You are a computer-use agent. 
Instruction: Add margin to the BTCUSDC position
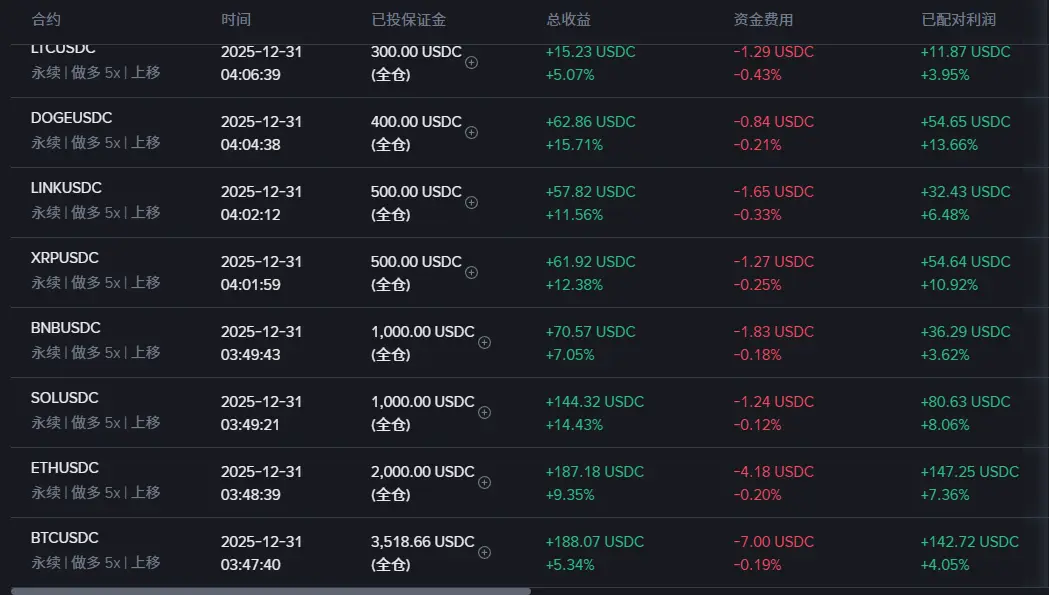point(484,552)
